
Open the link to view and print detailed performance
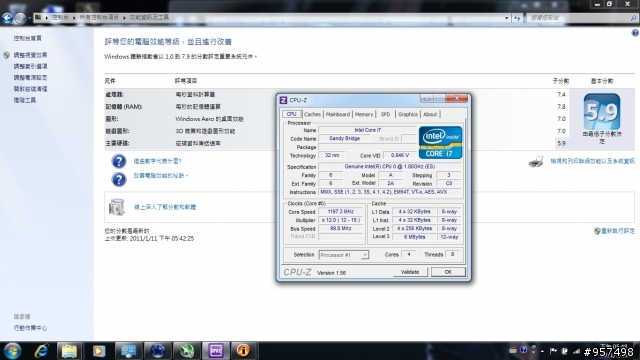tap(592, 161)
